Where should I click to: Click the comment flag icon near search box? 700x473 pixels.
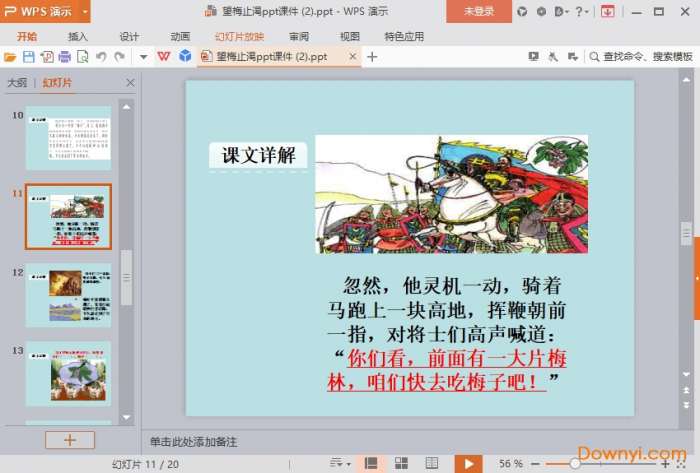573,57
